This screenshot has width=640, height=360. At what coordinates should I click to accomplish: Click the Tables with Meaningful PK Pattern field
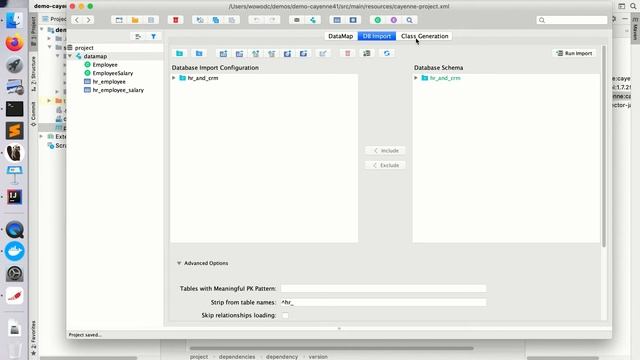click(383, 289)
